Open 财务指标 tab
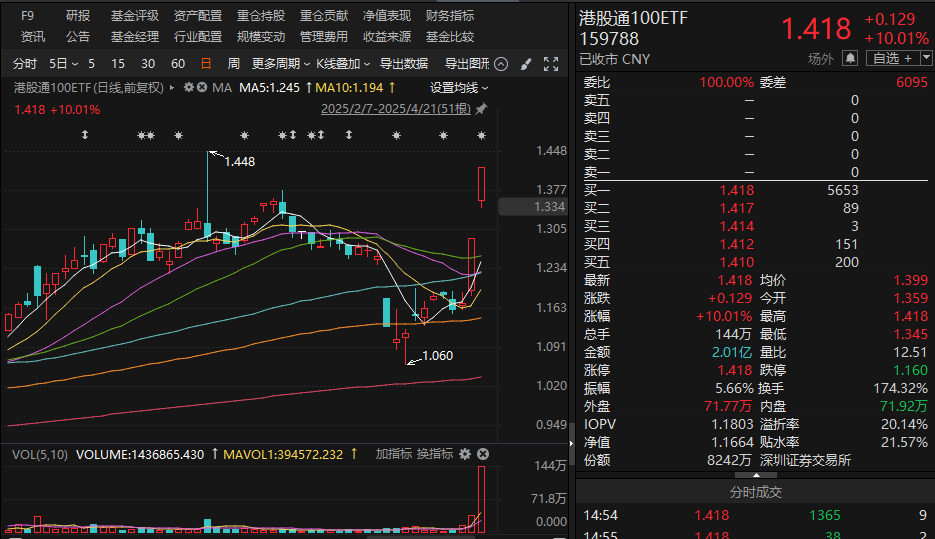The width and height of the screenshot is (935, 539). point(450,16)
